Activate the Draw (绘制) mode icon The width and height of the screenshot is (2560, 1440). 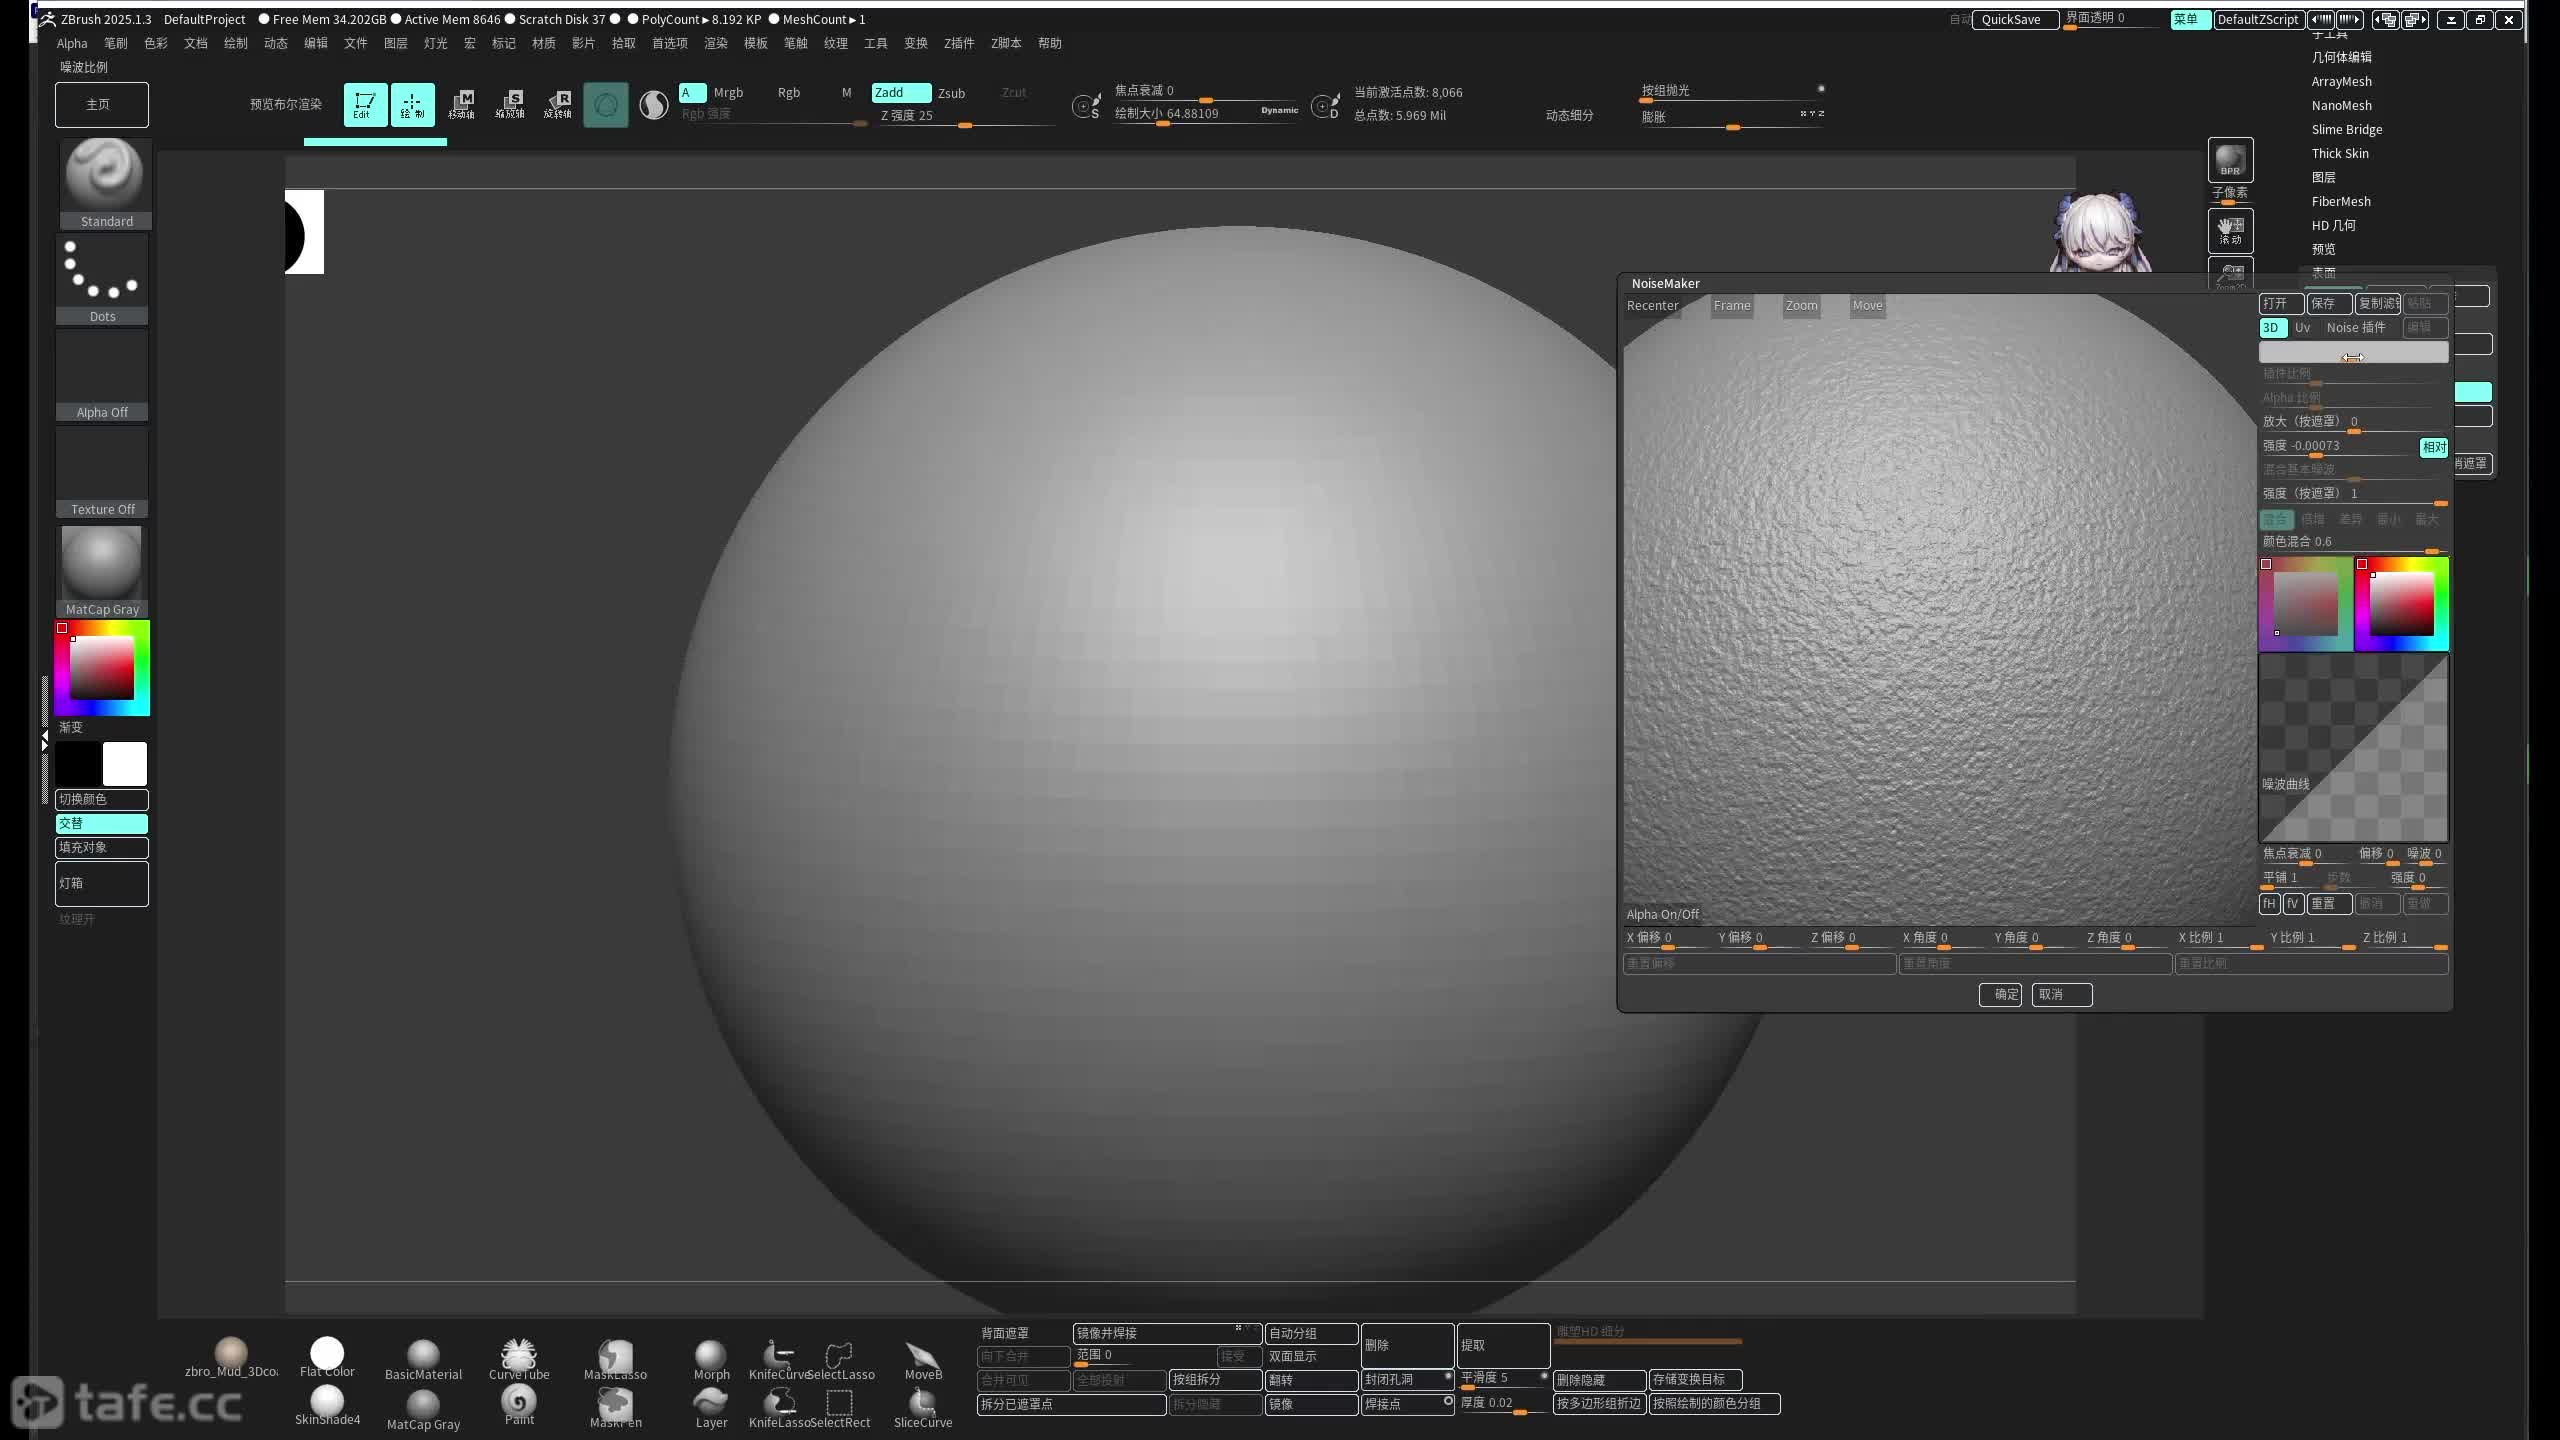click(x=412, y=105)
